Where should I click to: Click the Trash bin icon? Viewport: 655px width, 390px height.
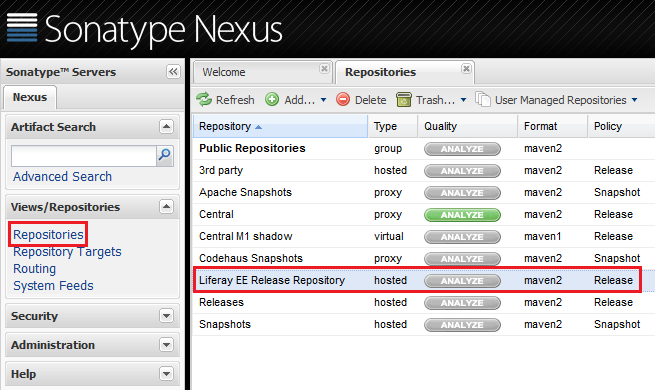pos(404,99)
